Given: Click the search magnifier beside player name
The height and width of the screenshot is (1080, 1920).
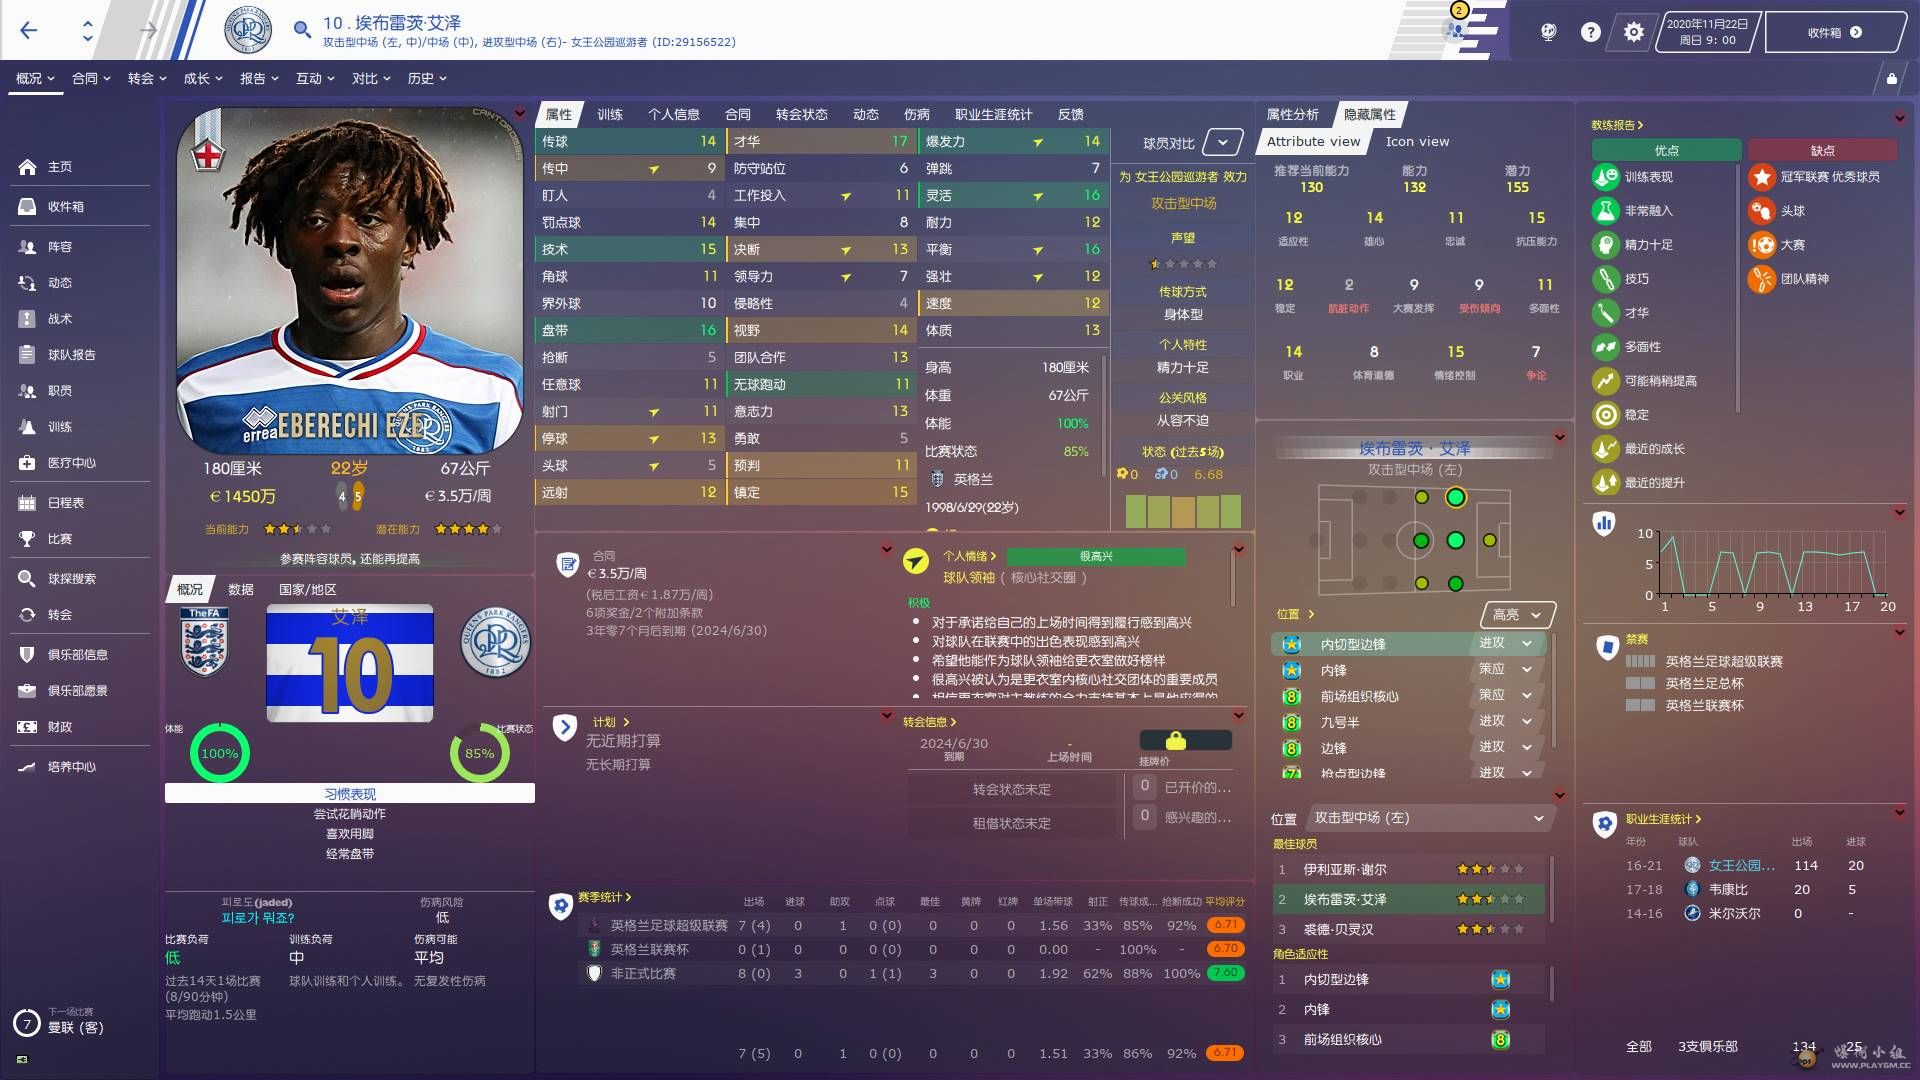Looking at the screenshot, I should tap(302, 30).
